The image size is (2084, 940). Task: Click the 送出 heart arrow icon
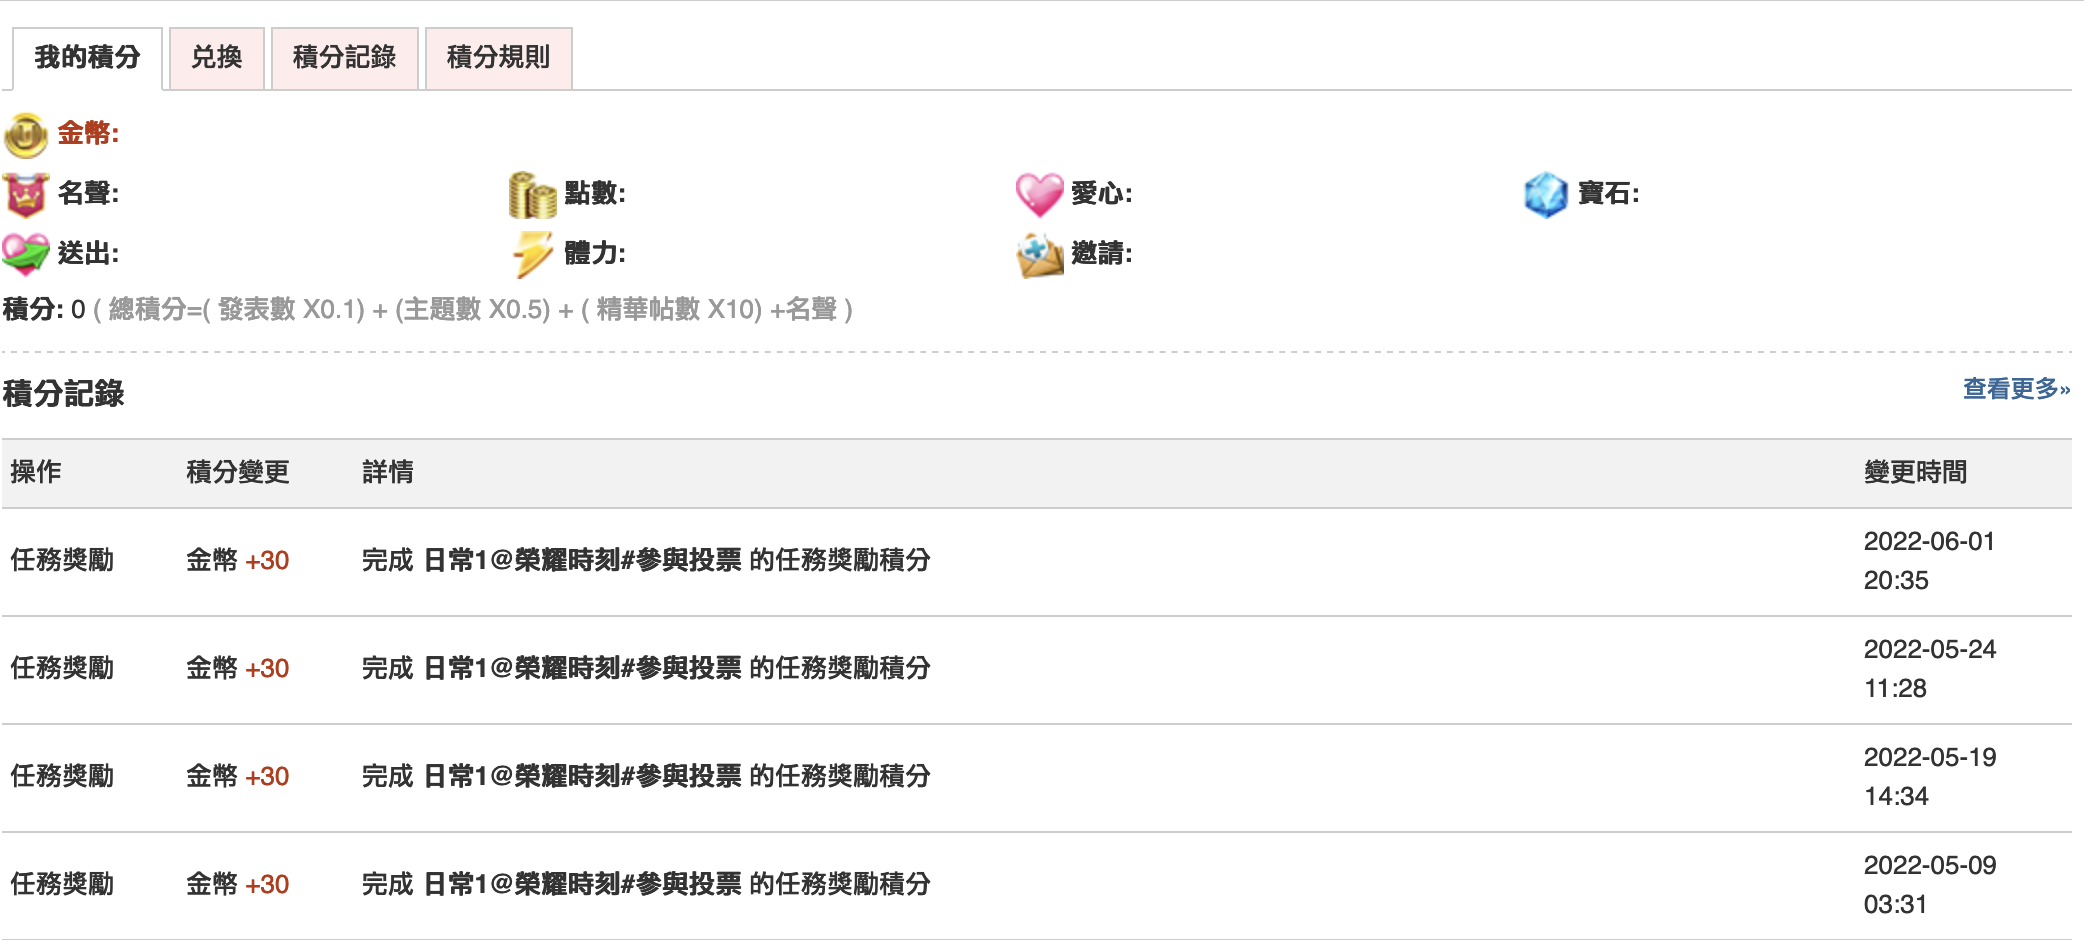(26, 254)
